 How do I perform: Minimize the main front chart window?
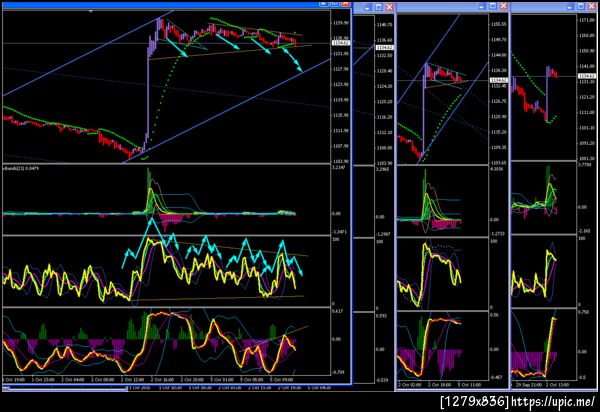(324, 3)
